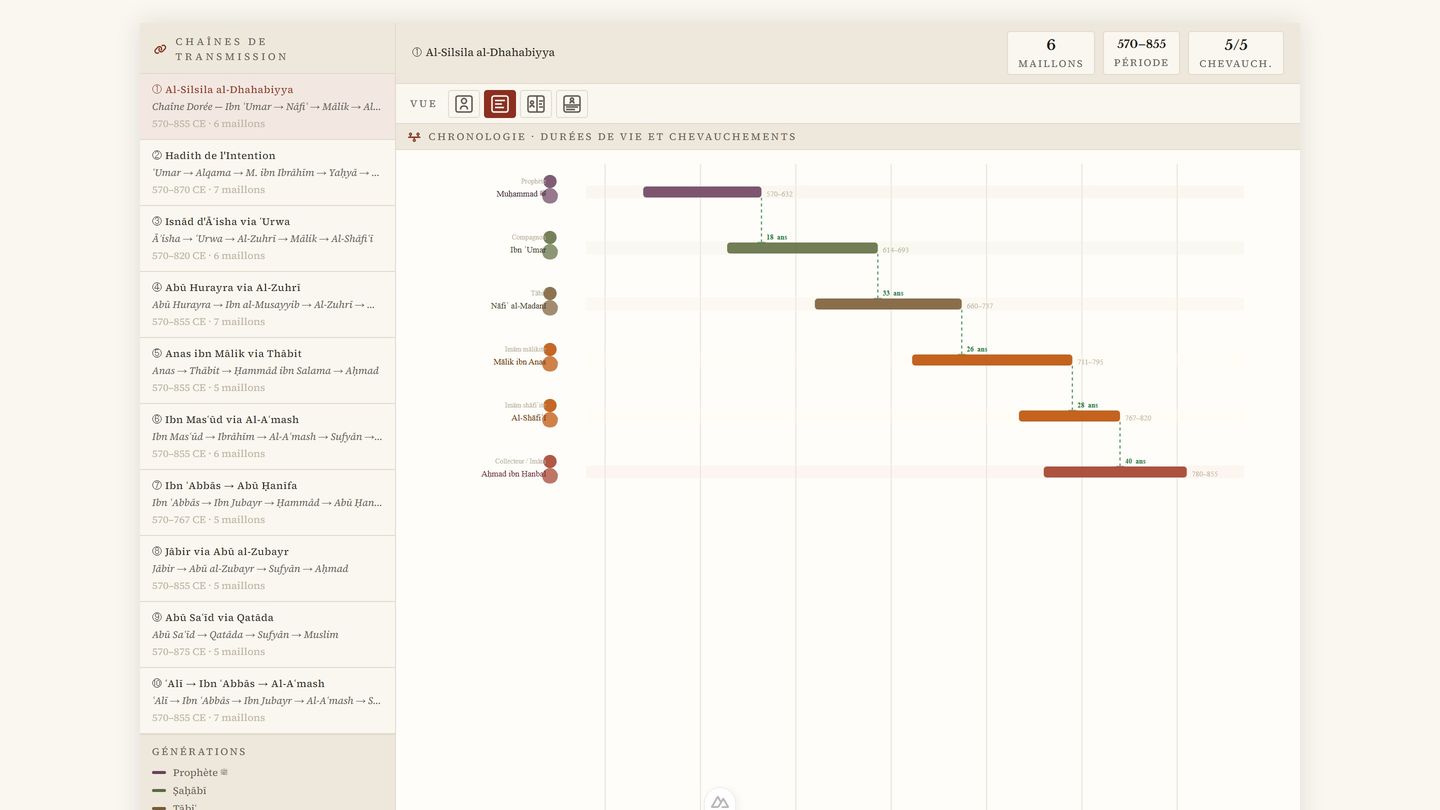
Task: Choose Jābir via Abū al-Zubayr chain
Action: [268, 569]
